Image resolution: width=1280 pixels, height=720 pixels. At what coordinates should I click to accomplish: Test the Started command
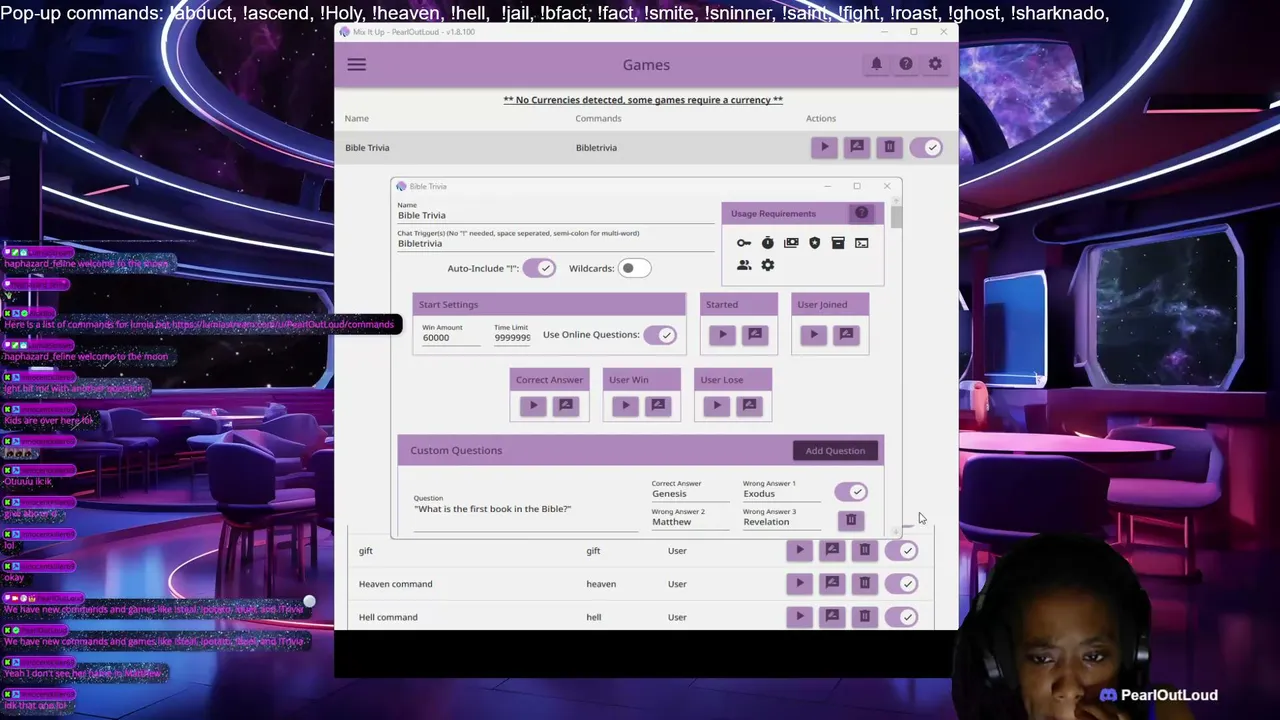(x=723, y=335)
